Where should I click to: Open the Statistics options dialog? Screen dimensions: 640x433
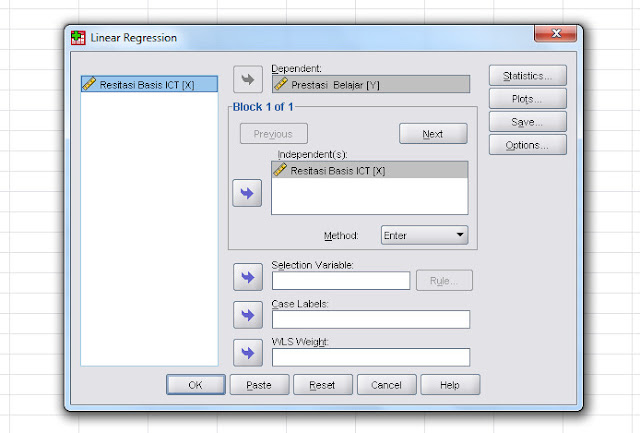point(528,75)
